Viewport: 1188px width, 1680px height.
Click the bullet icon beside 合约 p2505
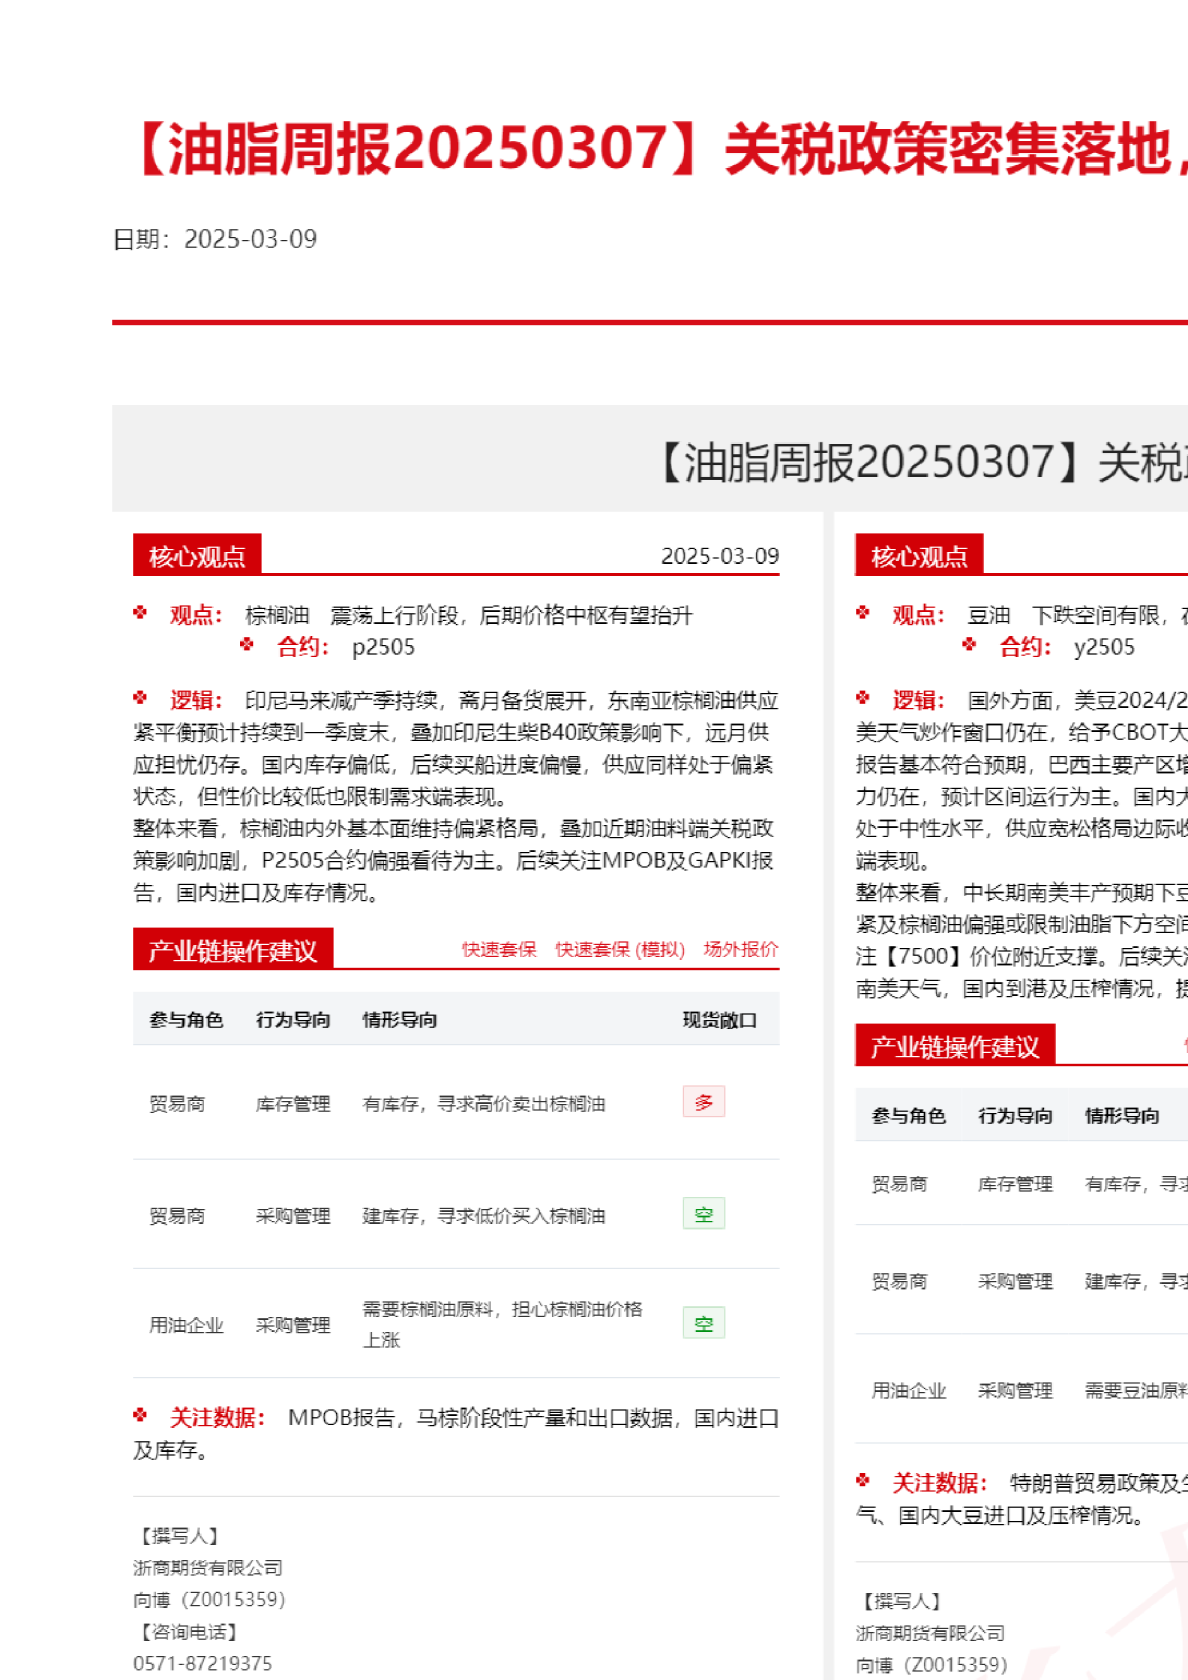pyautogui.click(x=247, y=645)
